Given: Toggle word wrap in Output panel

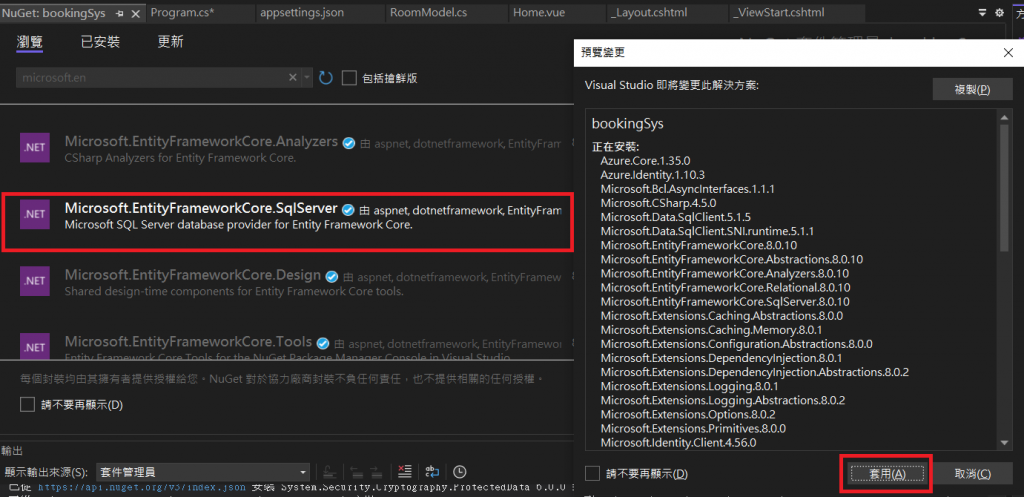Looking at the screenshot, I should 432,472.
